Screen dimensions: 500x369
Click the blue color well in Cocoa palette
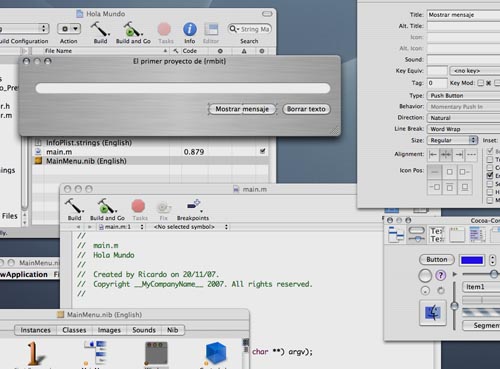click(472, 260)
